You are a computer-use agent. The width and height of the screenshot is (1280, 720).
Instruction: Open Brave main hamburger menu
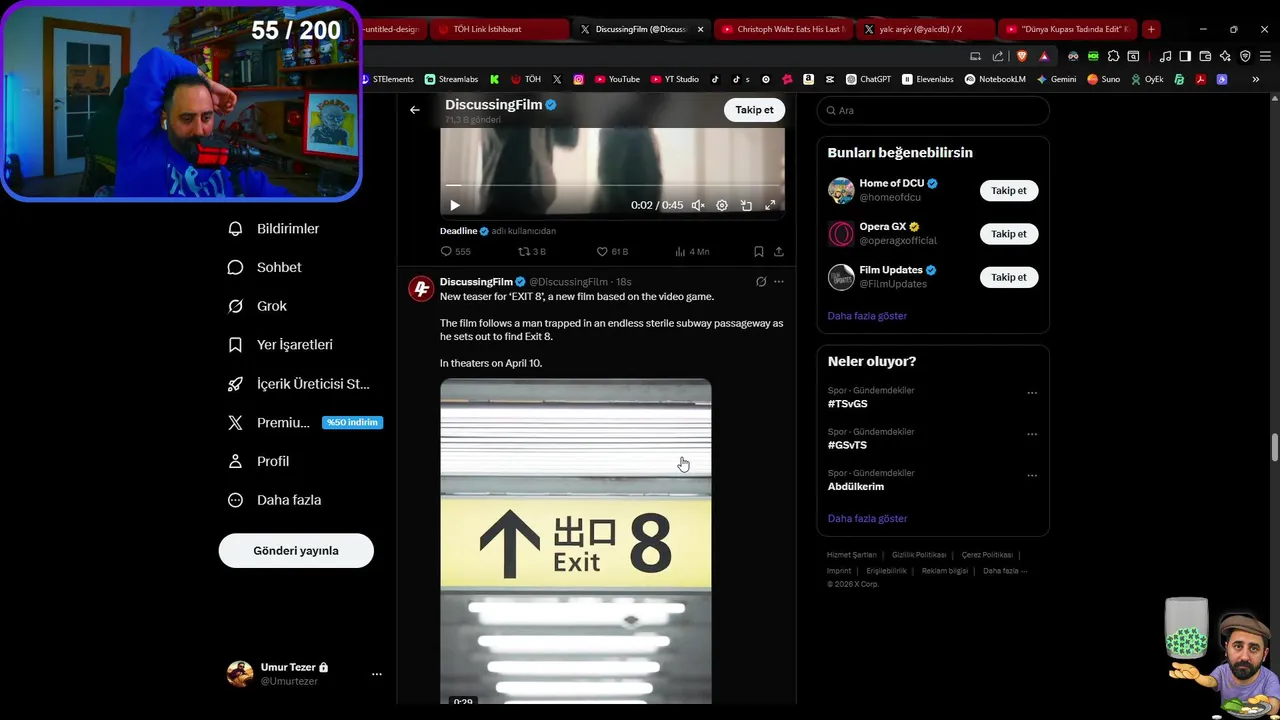pyautogui.click(x=1265, y=56)
